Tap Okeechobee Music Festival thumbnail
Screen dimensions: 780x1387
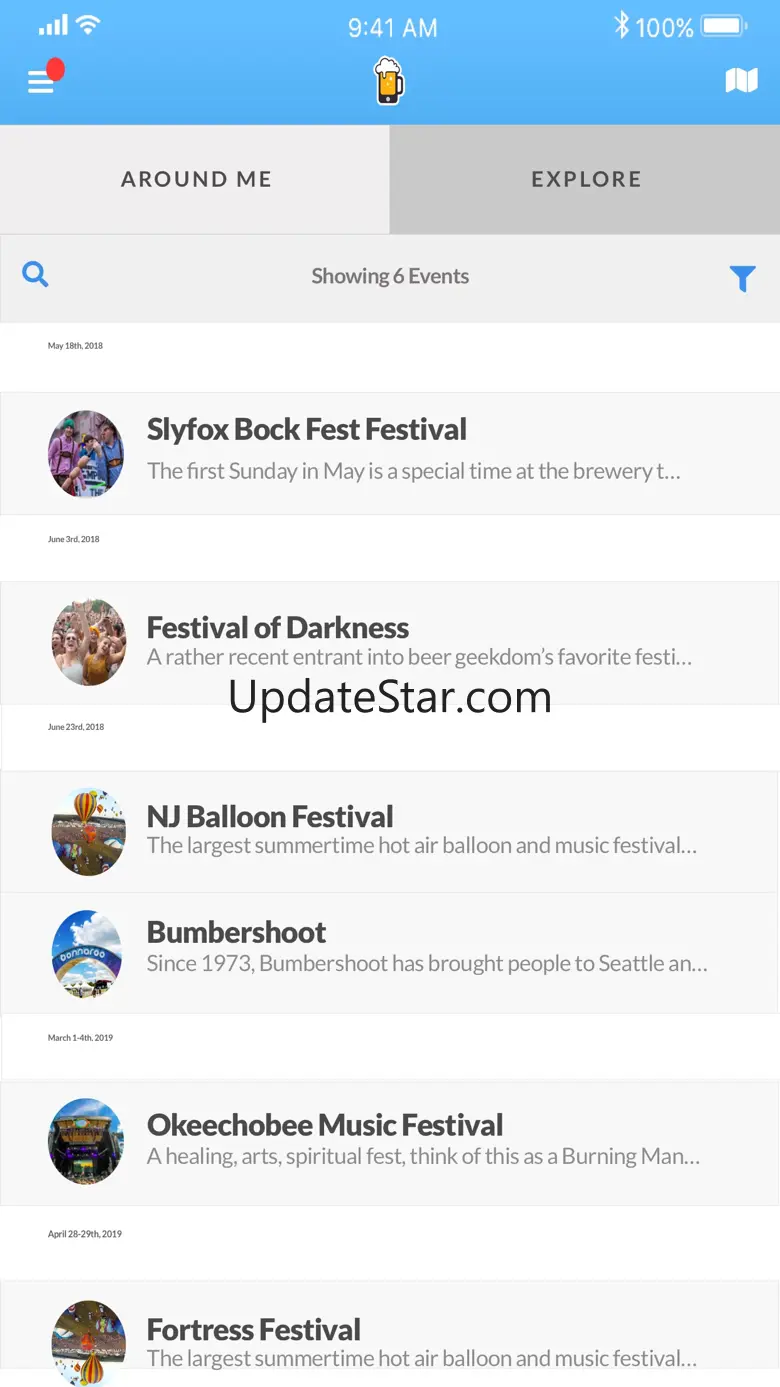pos(86,1142)
